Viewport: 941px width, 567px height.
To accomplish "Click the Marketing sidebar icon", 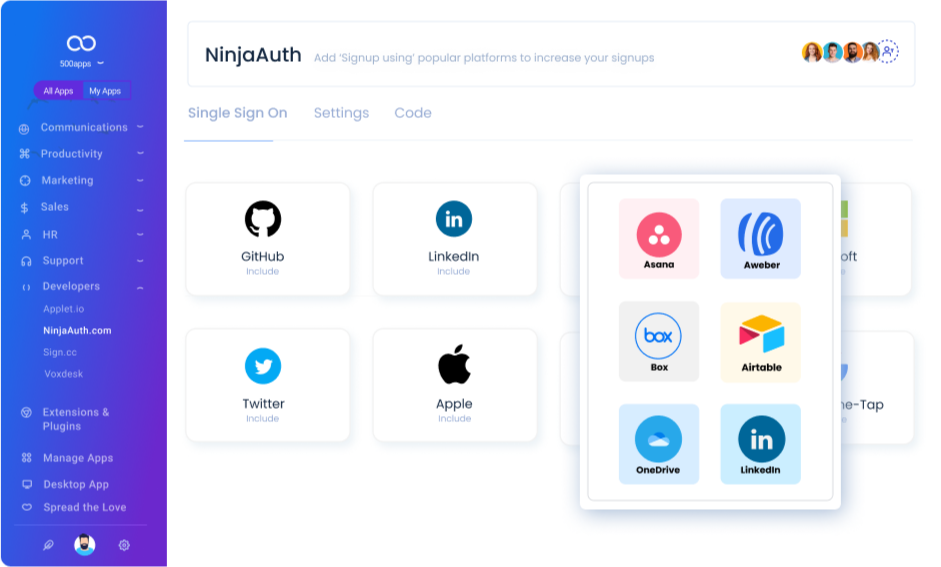I will 25,181.
